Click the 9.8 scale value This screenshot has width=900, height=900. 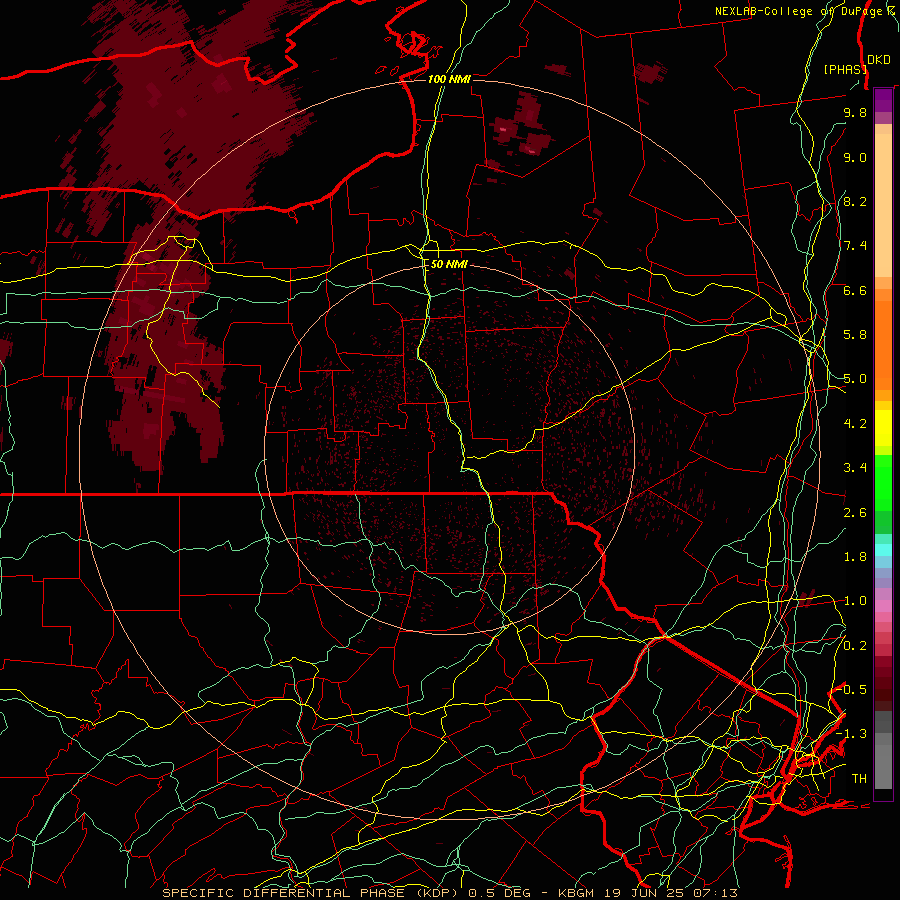855,112
